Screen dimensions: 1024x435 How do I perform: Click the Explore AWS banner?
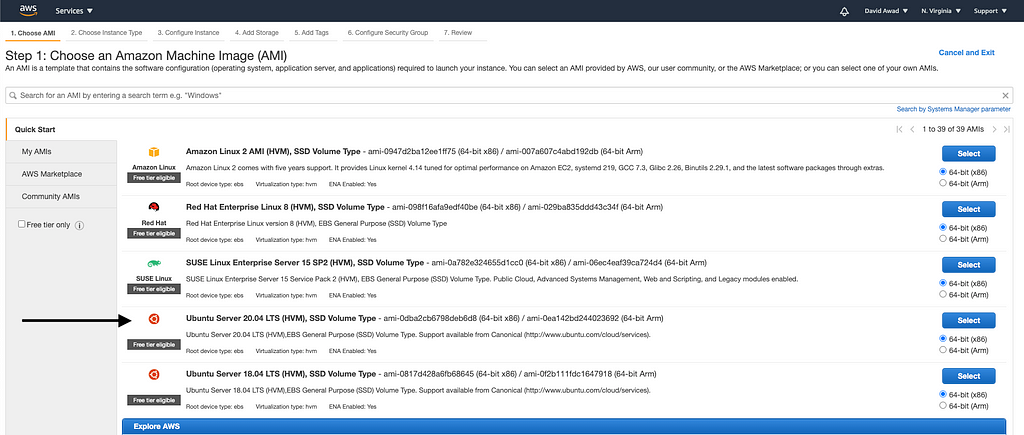coord(564,427)
